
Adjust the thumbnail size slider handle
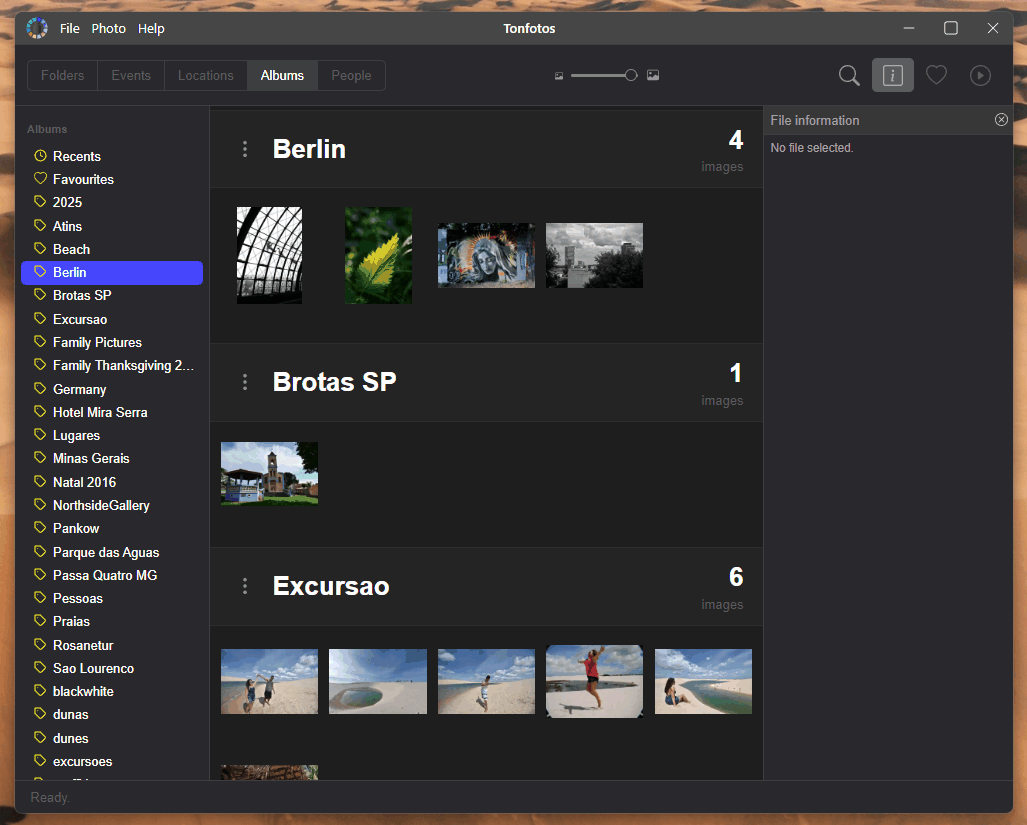pos(631,75)
